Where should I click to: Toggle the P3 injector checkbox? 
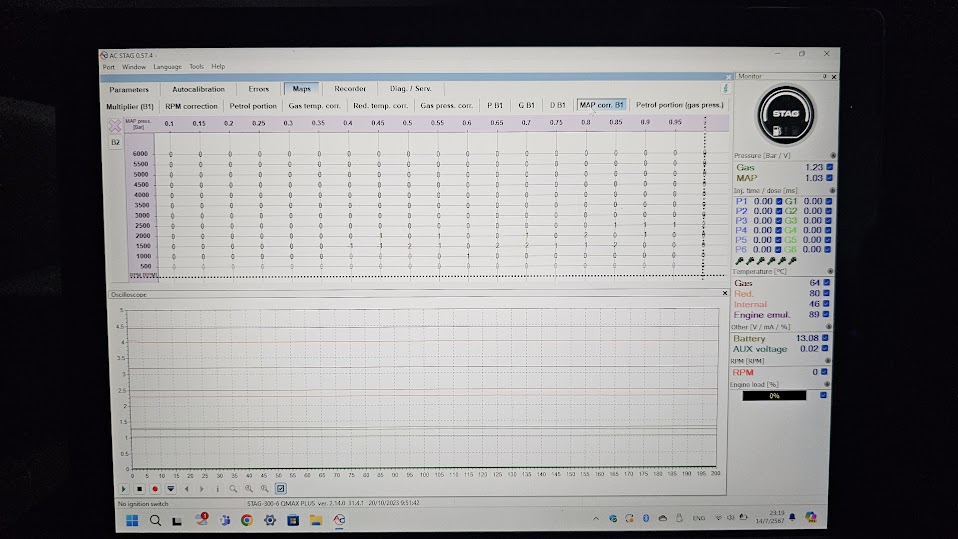click(778, 221)
